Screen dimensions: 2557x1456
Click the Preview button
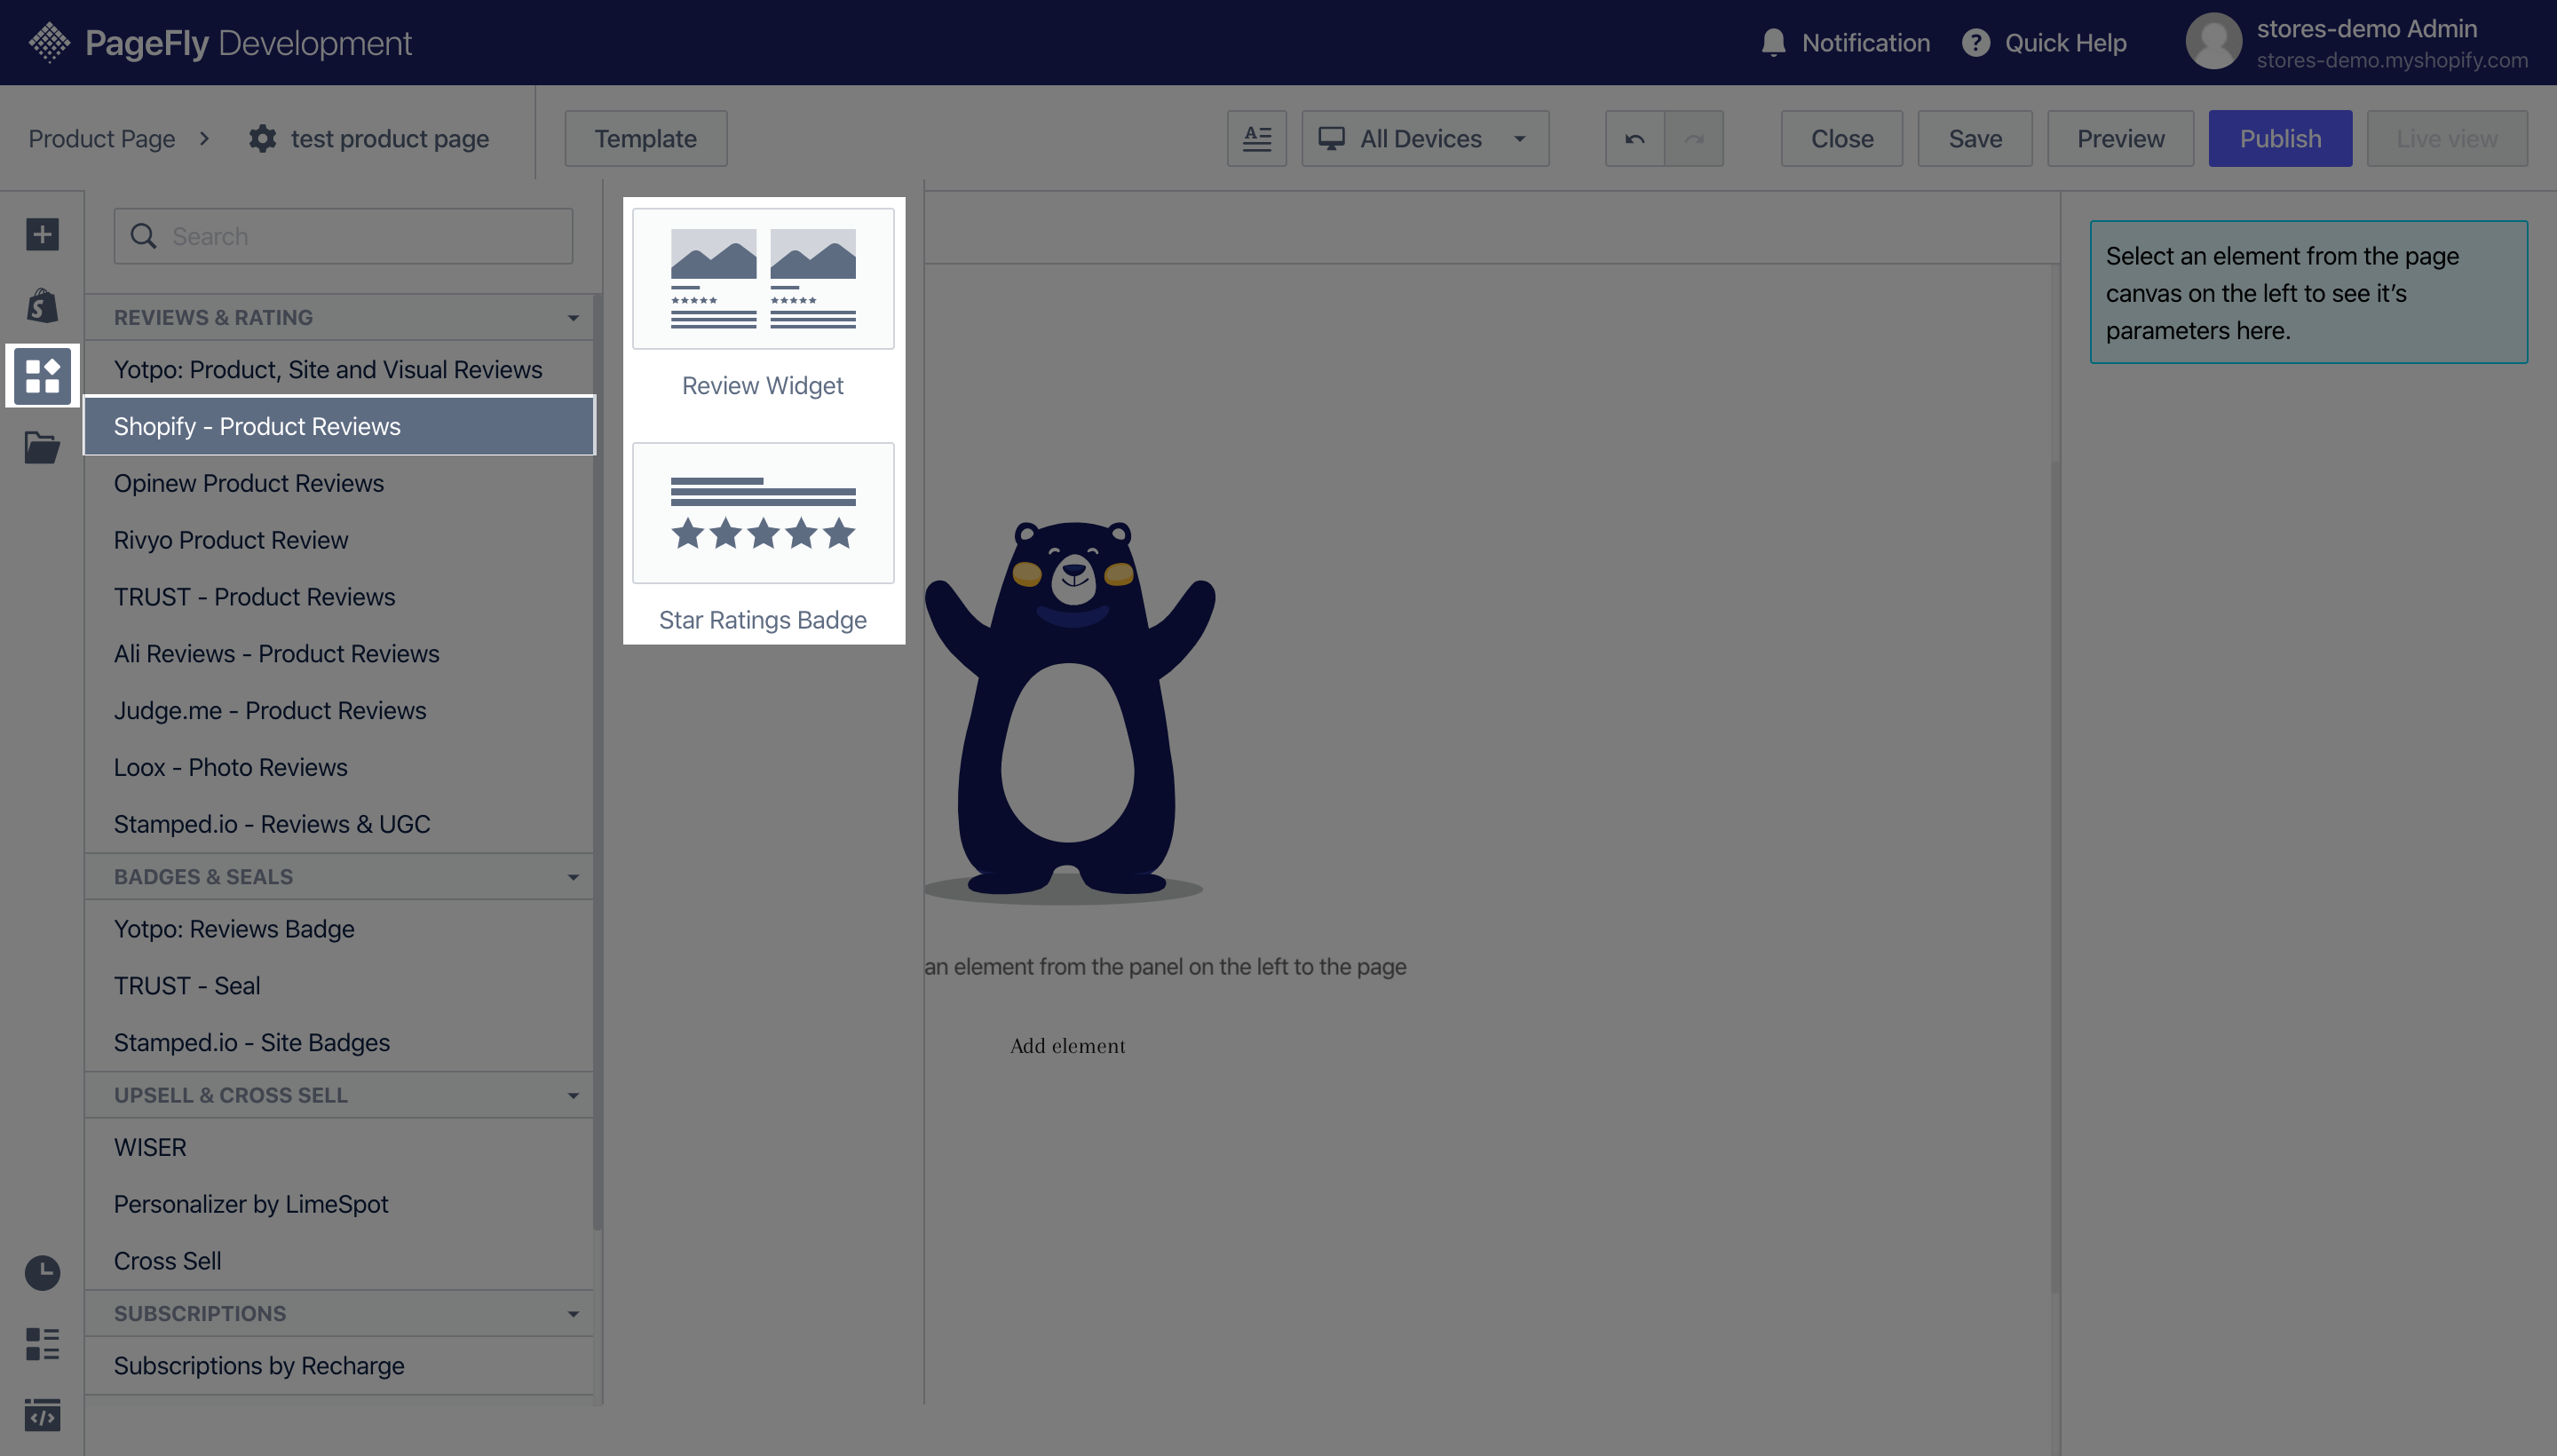[2120, 138]
